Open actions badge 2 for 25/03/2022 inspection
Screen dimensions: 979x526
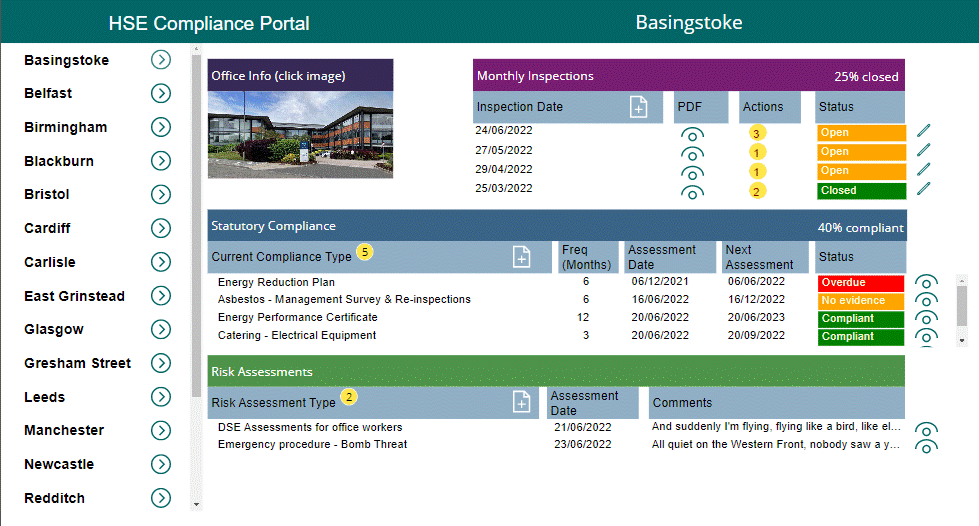click(x=757, y=191)
